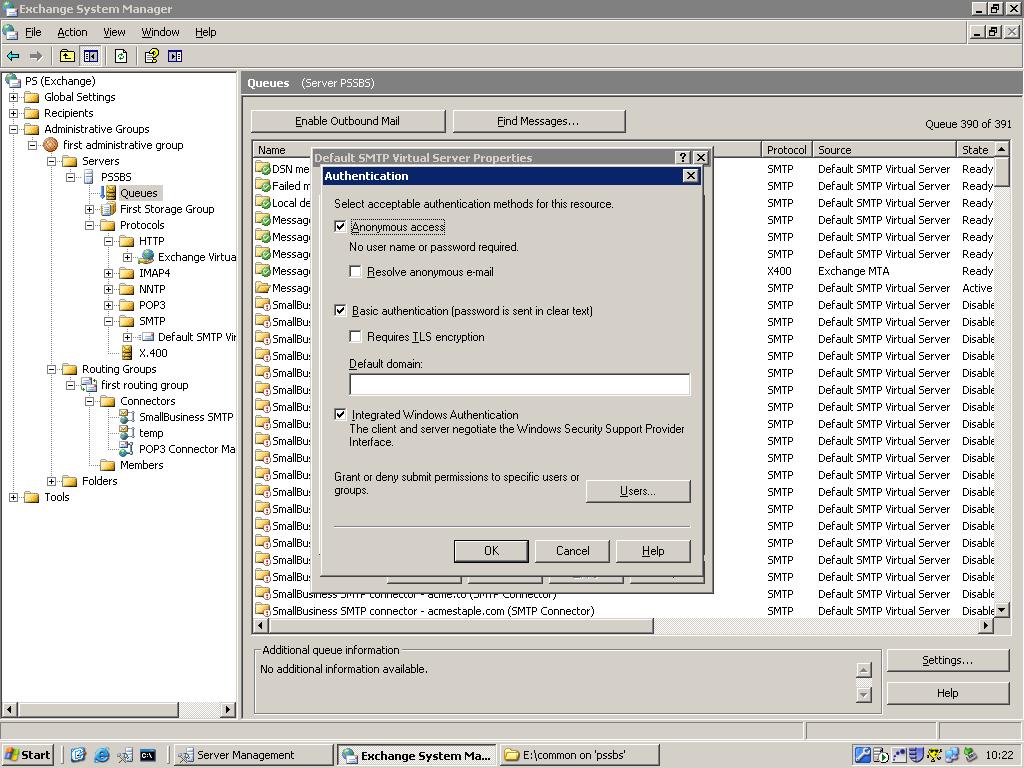The width and height of the screenshot is (1024, 768).
Task: Click the Back arrow toolbar icon
Action: click(x=13, y=56)
